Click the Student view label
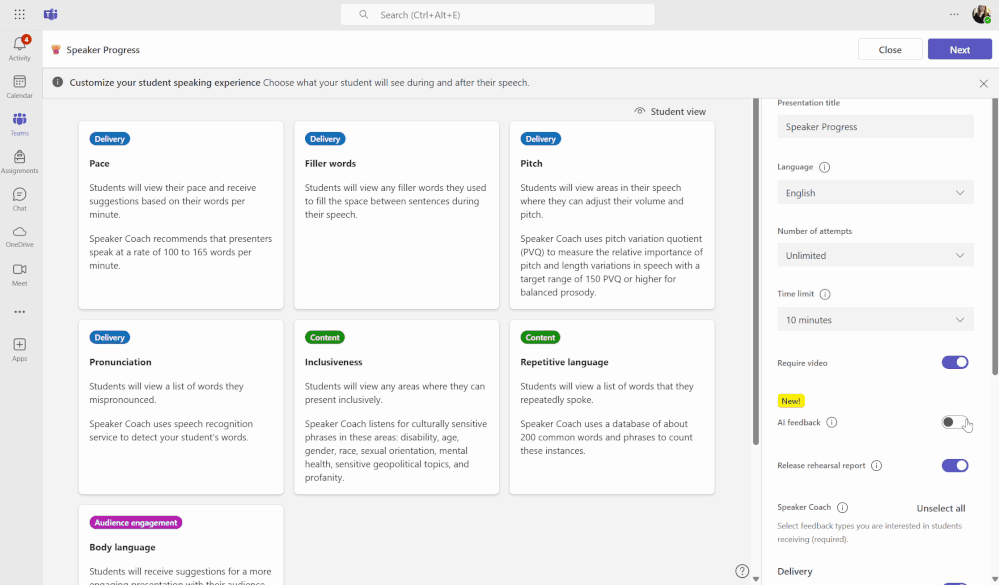The image size is (999, 585). [678, 112]
